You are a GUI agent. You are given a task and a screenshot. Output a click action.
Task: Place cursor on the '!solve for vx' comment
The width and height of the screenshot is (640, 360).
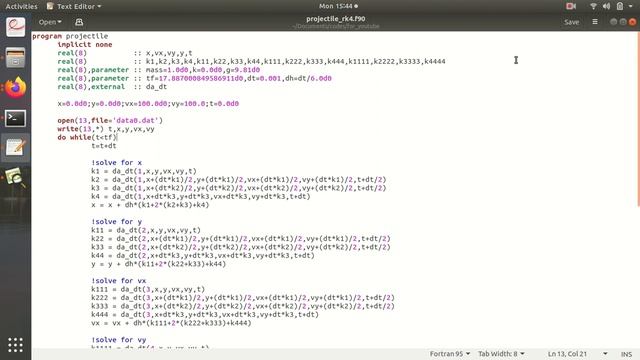(118, 281)
